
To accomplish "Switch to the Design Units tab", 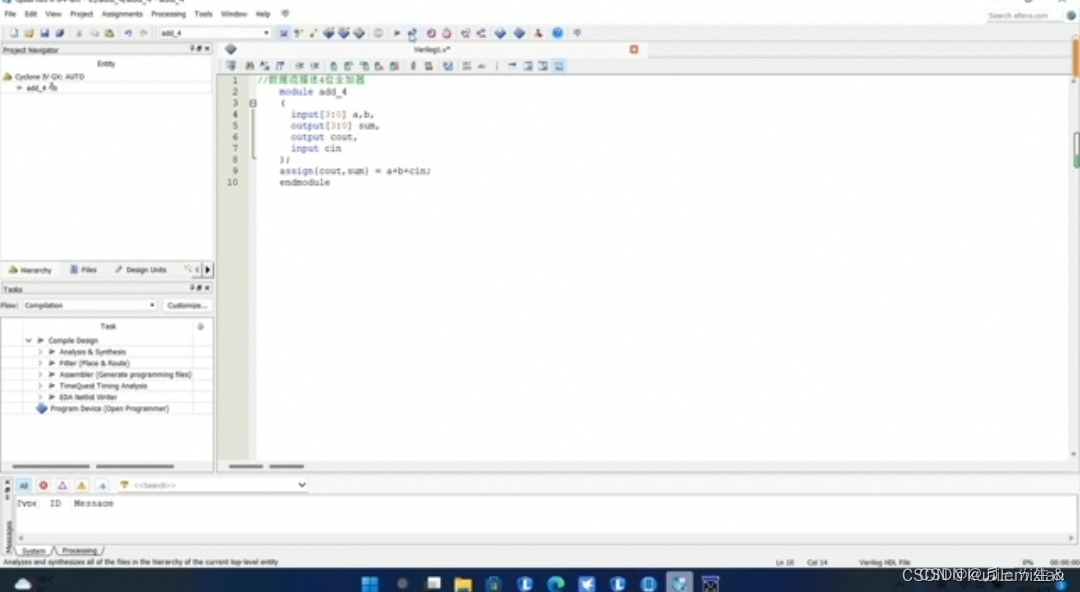I will click(x=141, y=270).
